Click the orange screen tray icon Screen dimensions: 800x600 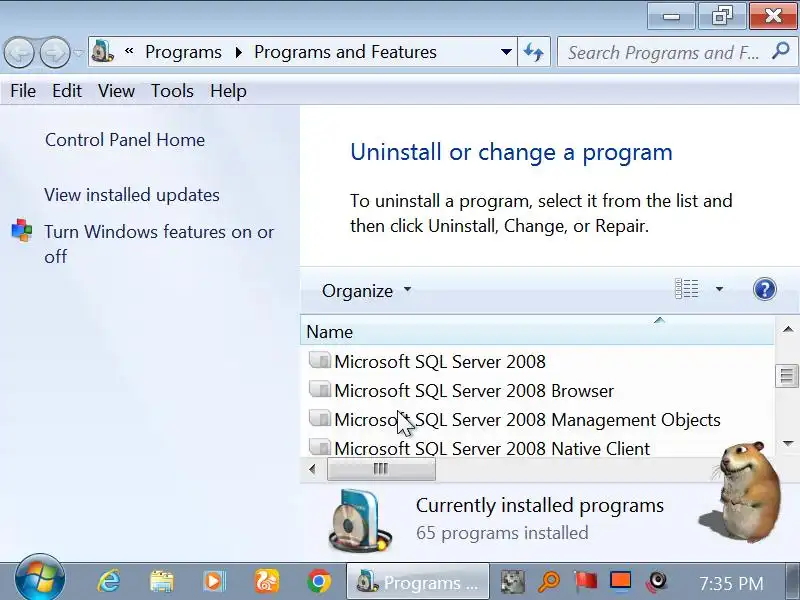pos(620,582)
